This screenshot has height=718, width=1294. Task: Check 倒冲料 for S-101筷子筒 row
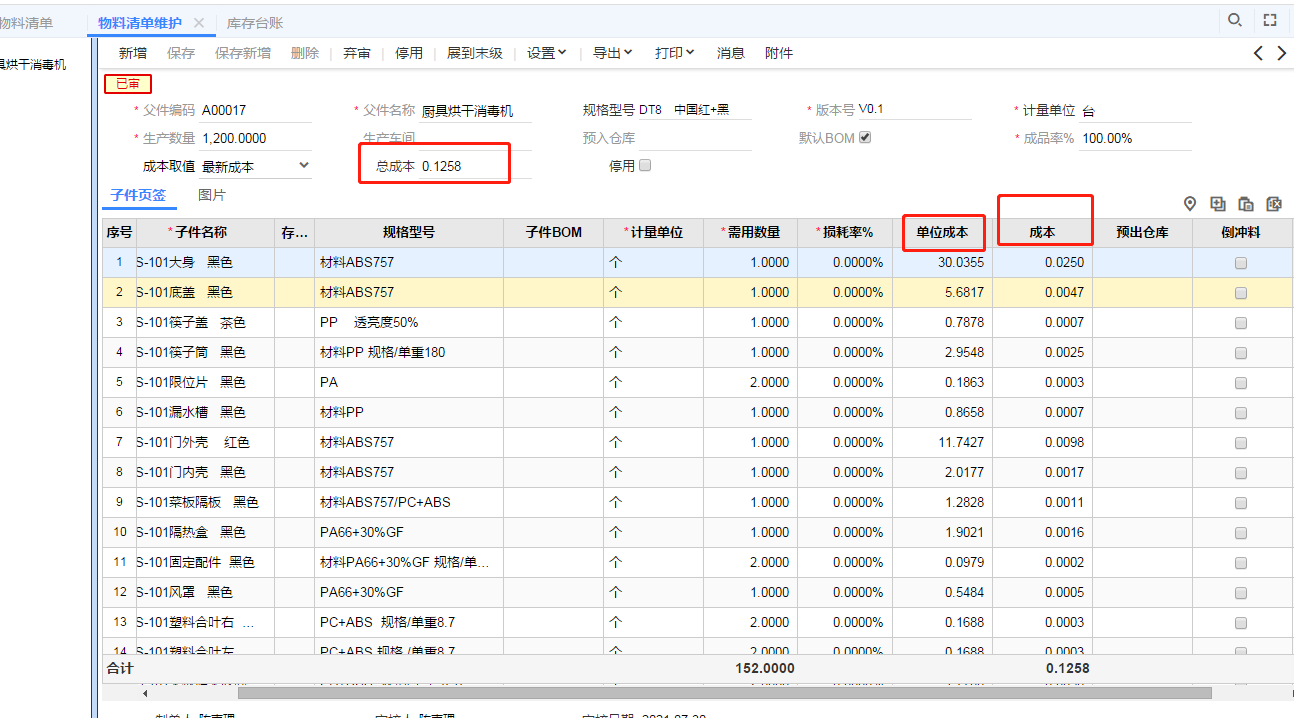click(1241, 353)
